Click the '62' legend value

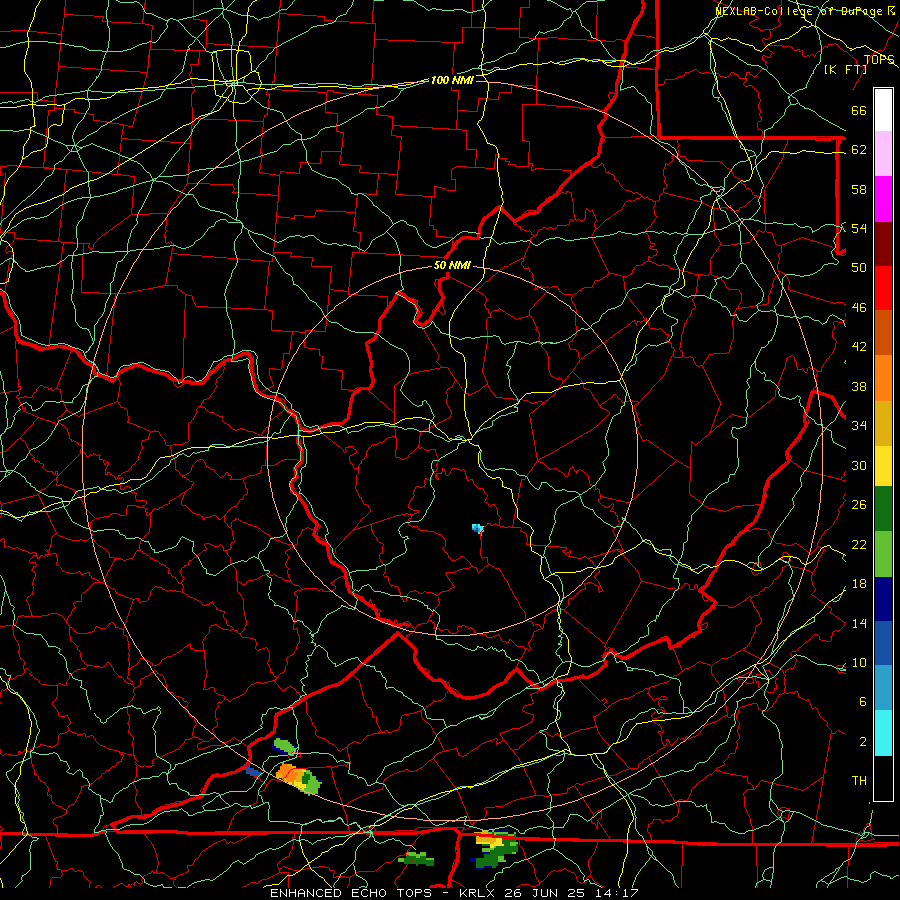coord(859,149)
